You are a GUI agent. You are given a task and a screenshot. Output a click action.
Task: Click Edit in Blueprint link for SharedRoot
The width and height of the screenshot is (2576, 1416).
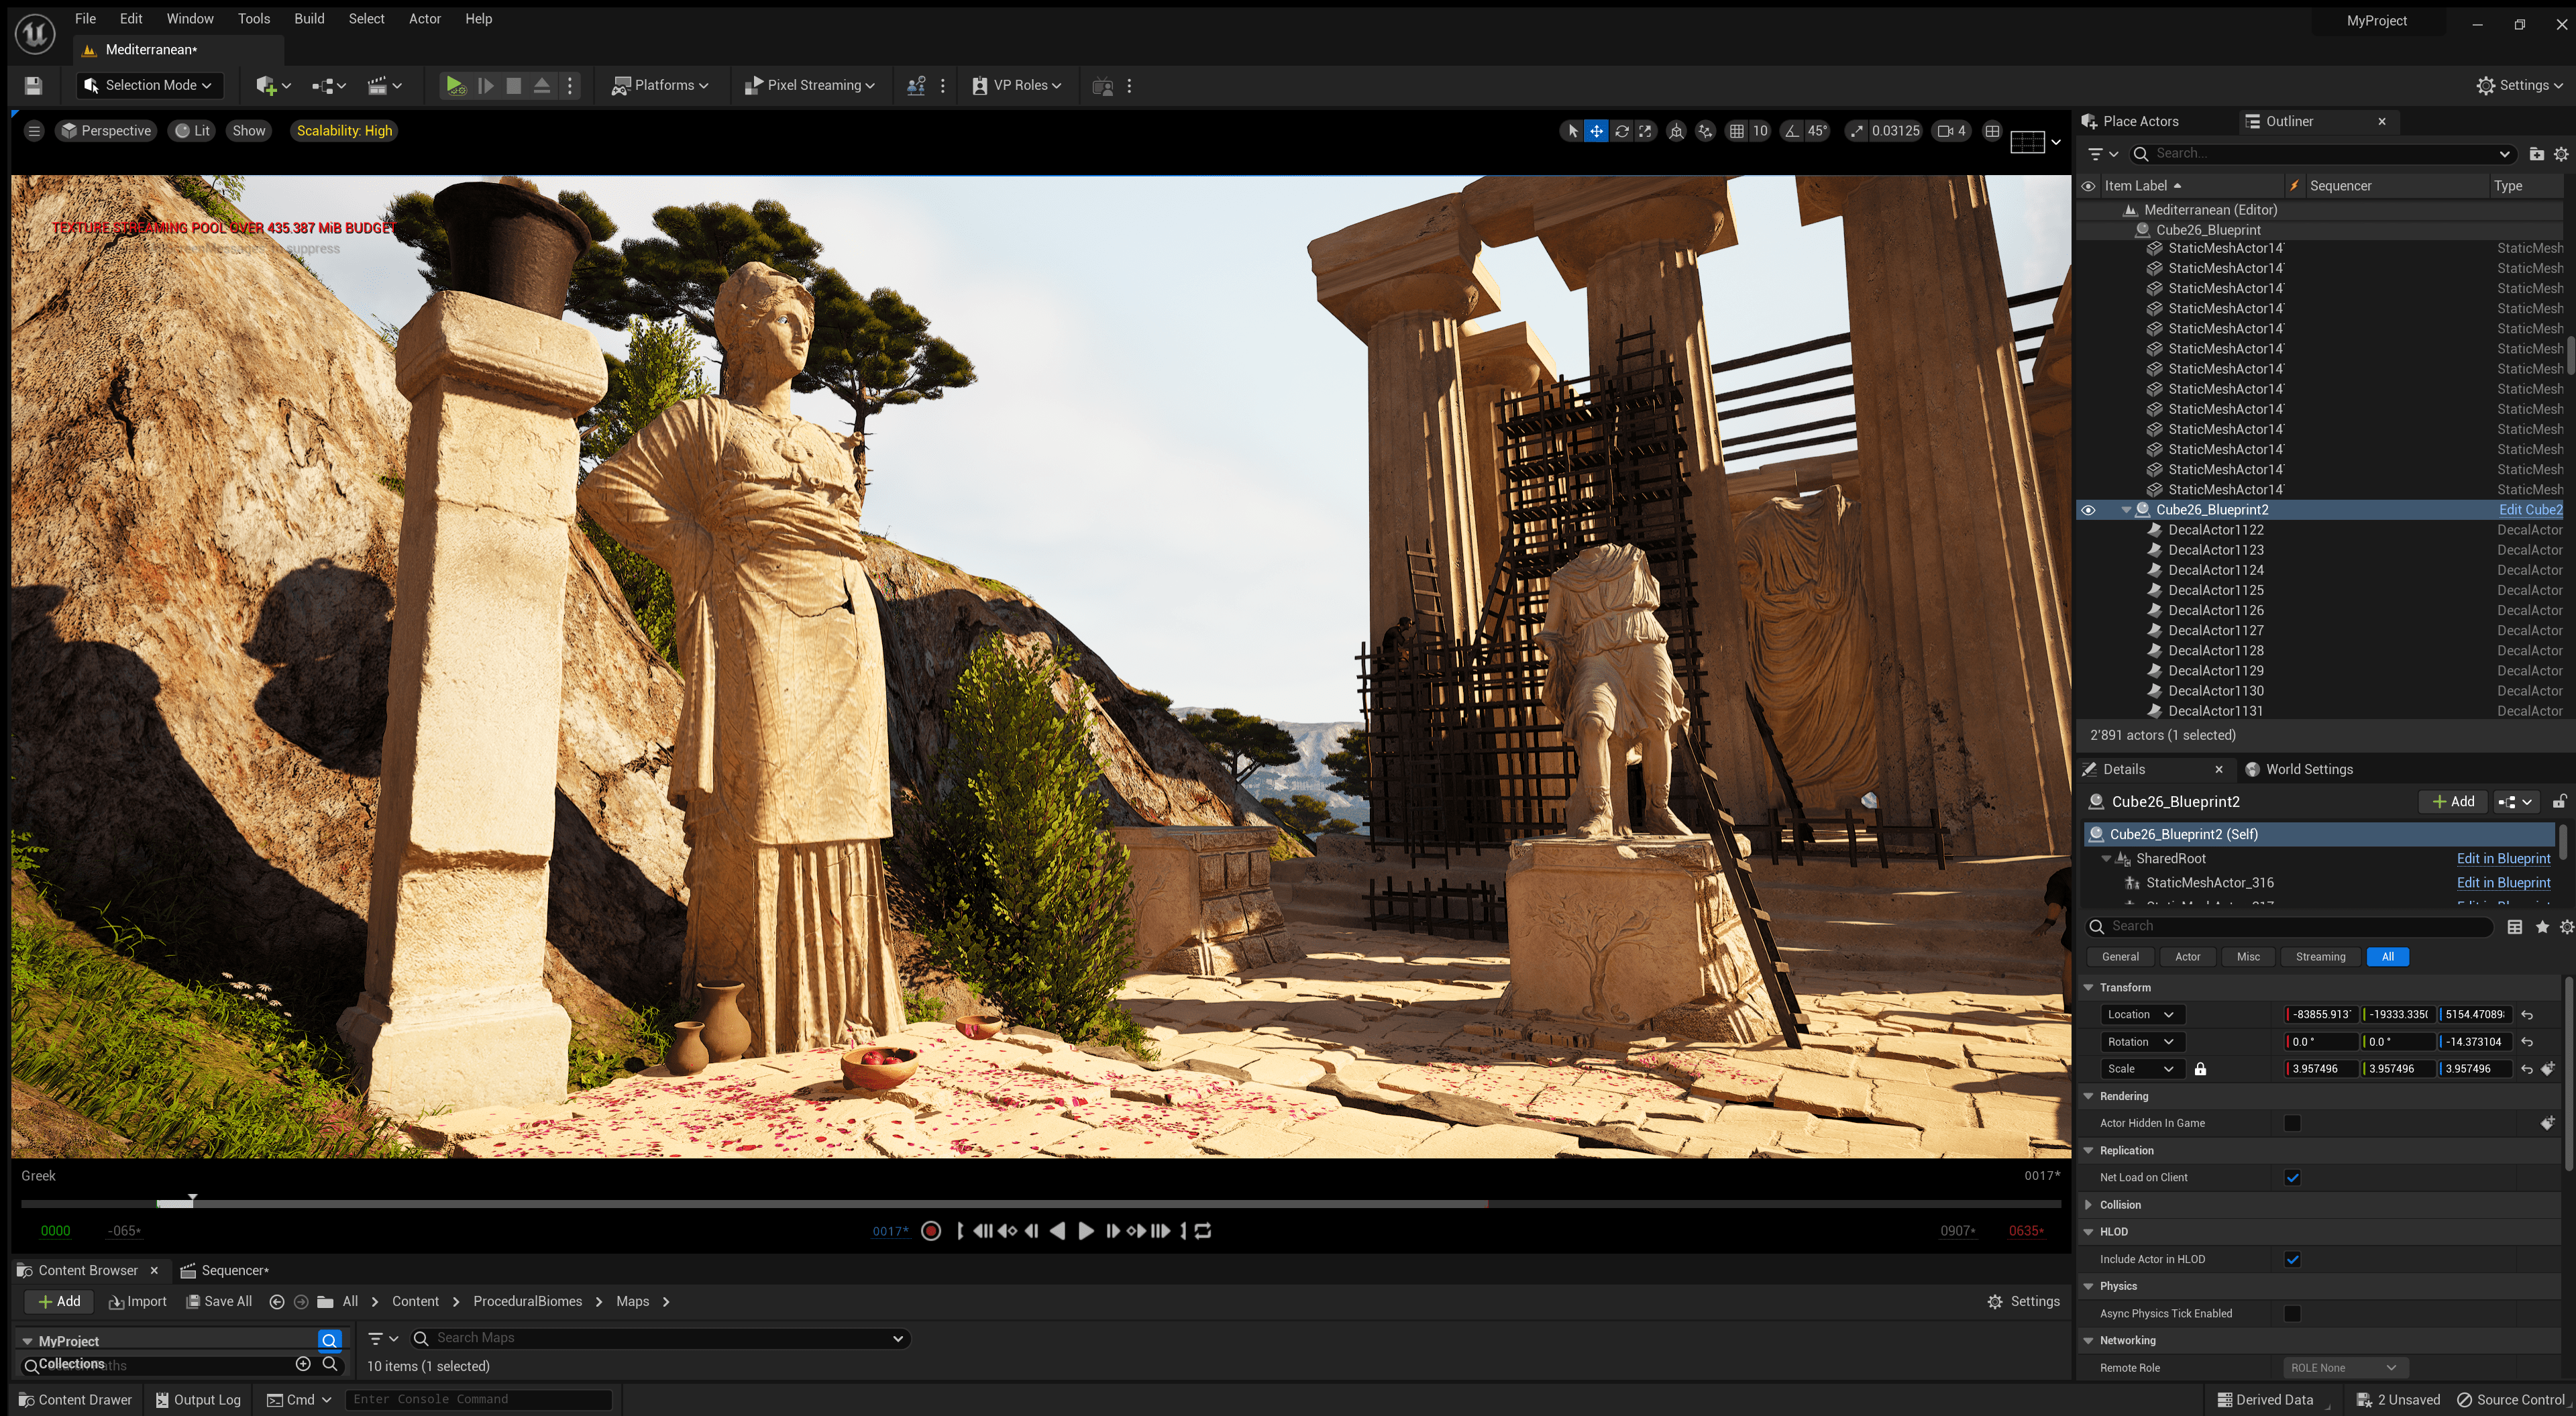pos(2503,858)
